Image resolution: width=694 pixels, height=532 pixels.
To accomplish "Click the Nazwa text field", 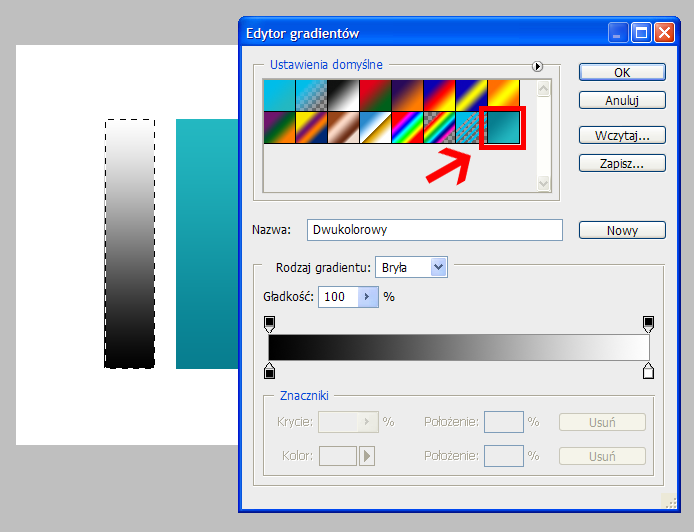I will [x=434, y=230].
